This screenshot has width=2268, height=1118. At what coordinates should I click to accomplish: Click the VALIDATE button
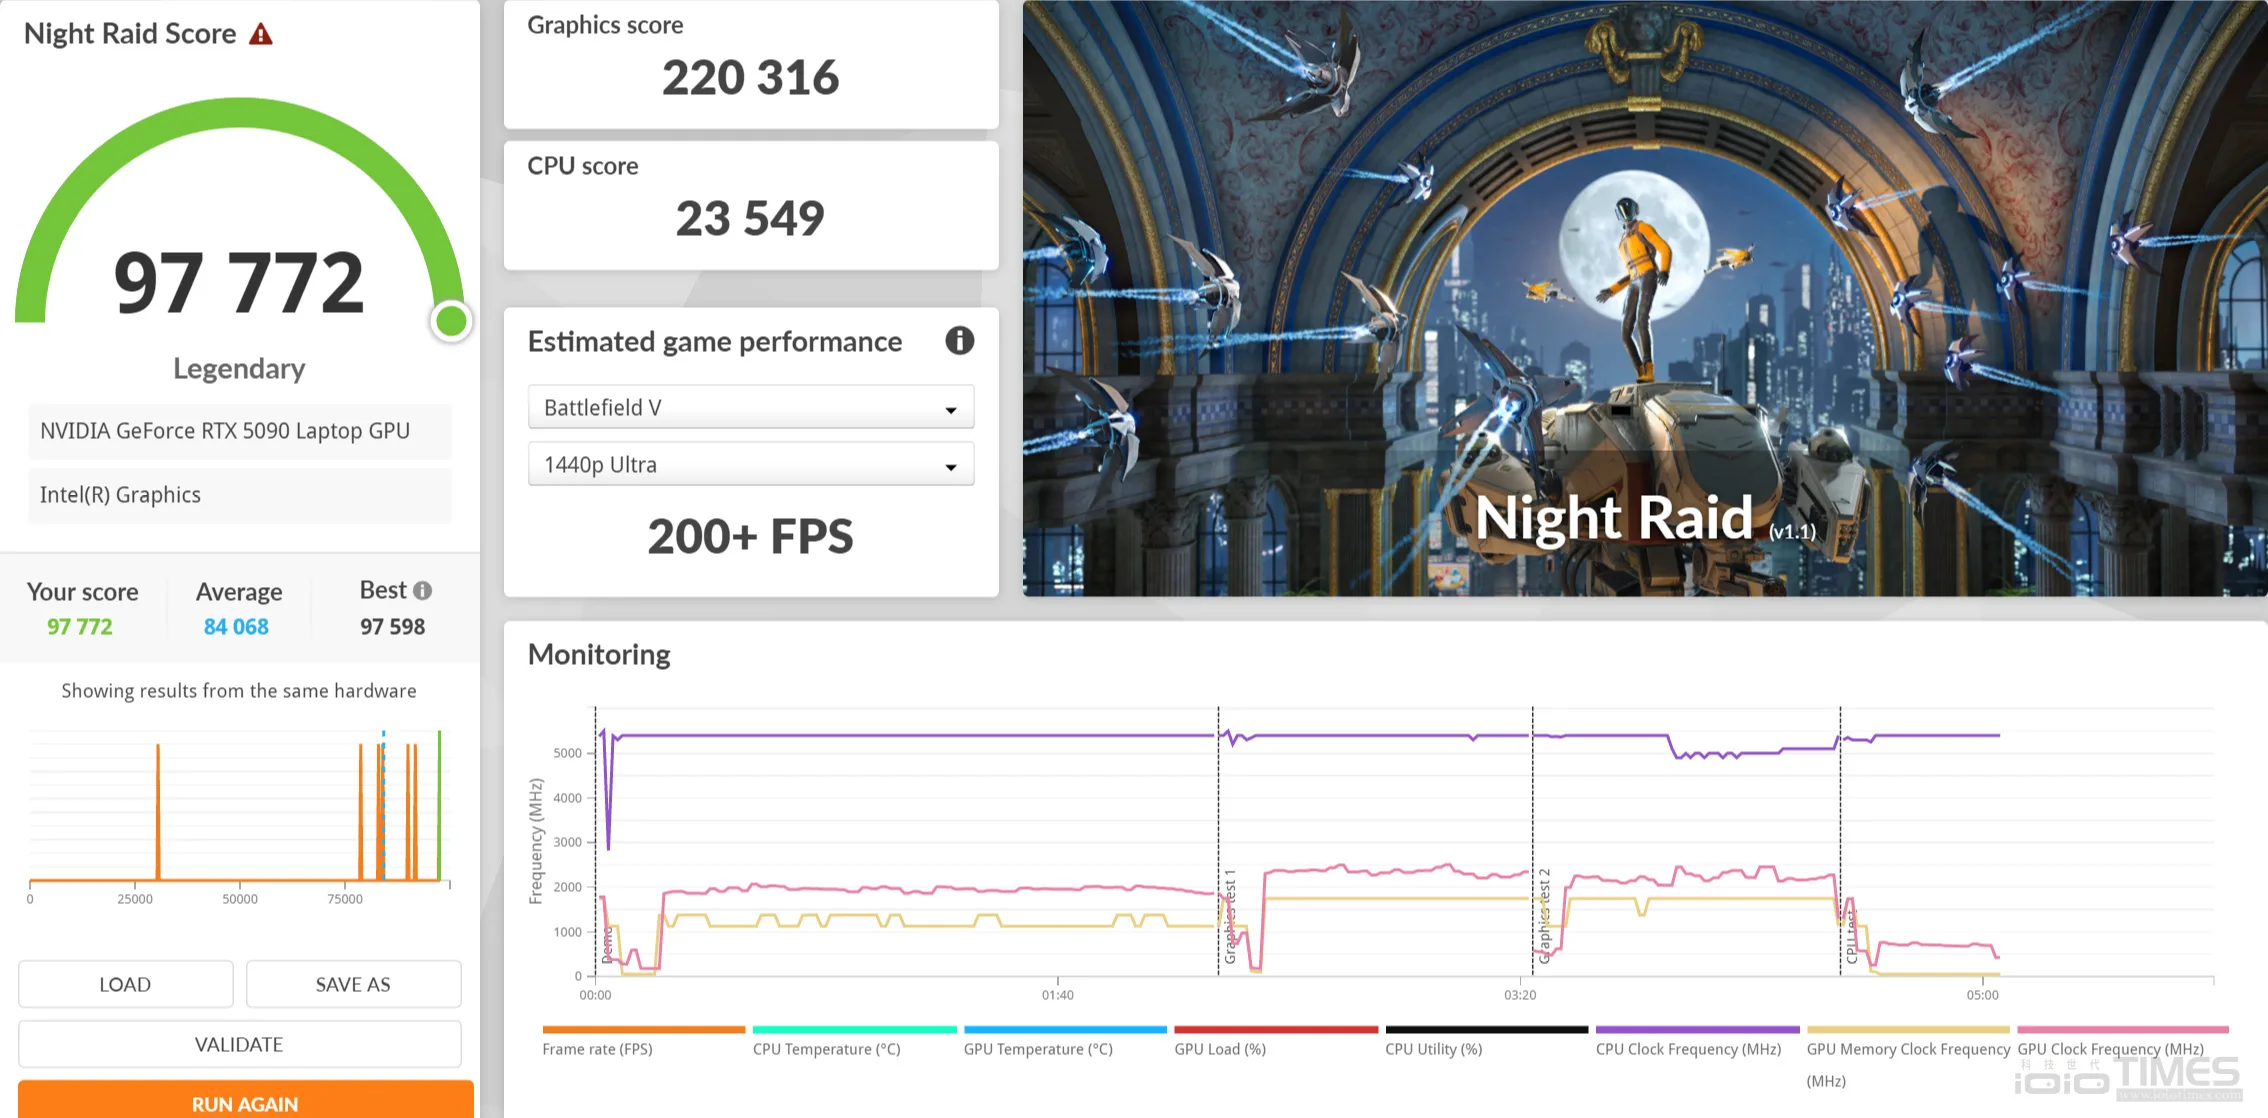pos(239,1044)
